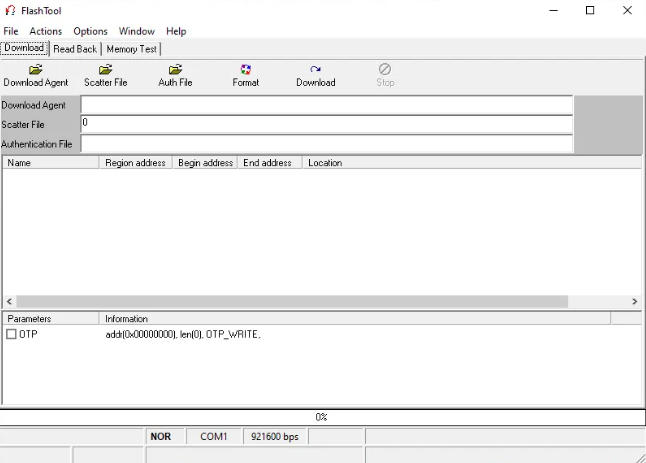Image resolution: width=646 pixels, height=463 pixels.
Task: Click the left arrow of horizontal scrollbar
Action: click(x=9, y=302)
